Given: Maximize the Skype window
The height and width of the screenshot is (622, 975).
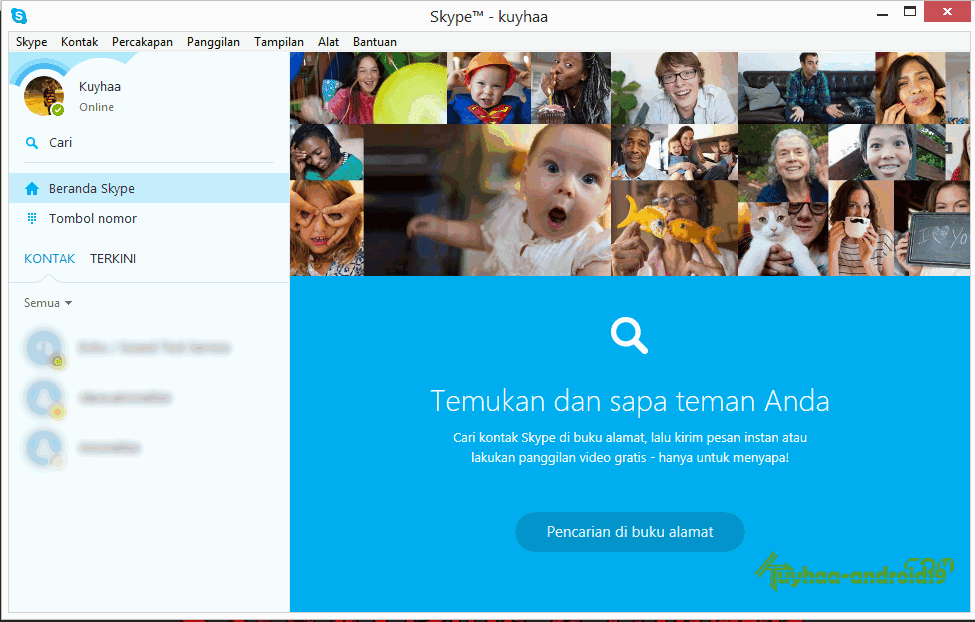Looking at the screenshot, I should [x=910, y=12].
